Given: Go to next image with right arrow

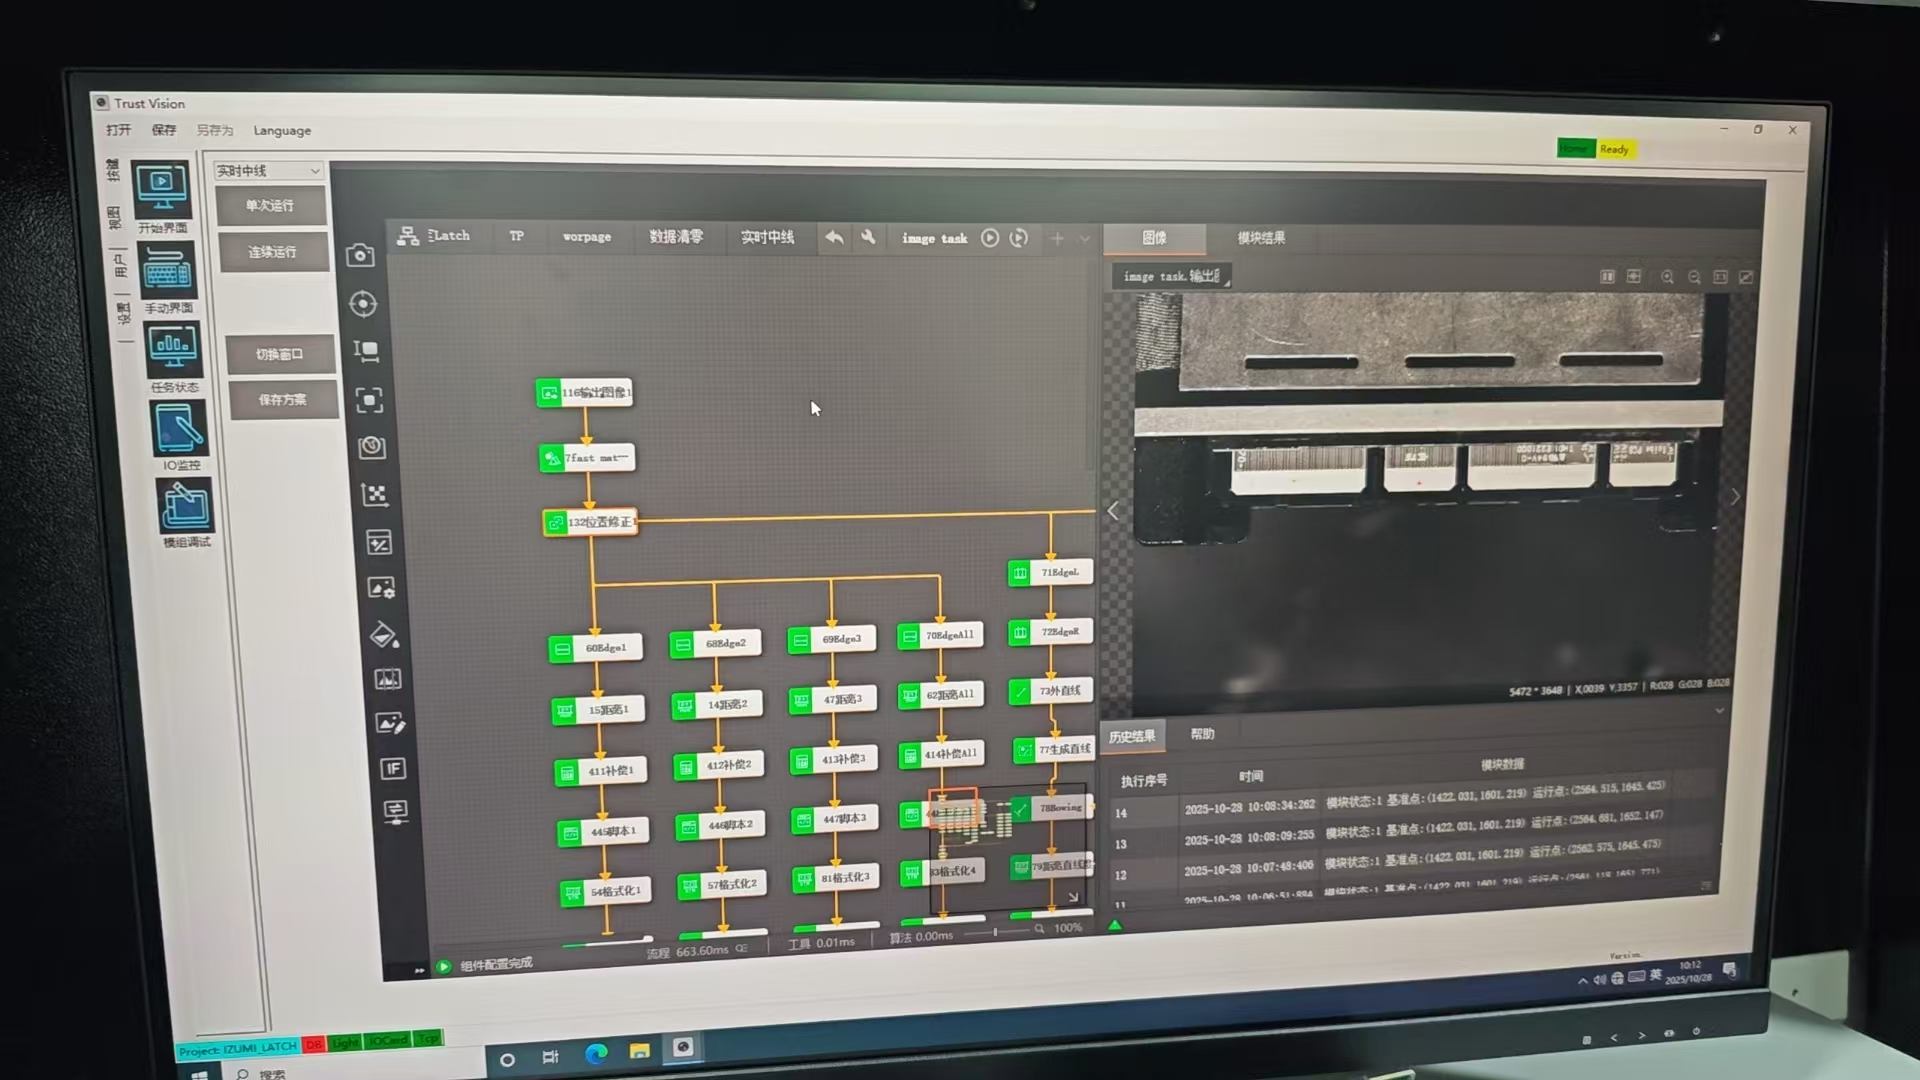Looking at the screenshot, I should tap(1735, 496).
